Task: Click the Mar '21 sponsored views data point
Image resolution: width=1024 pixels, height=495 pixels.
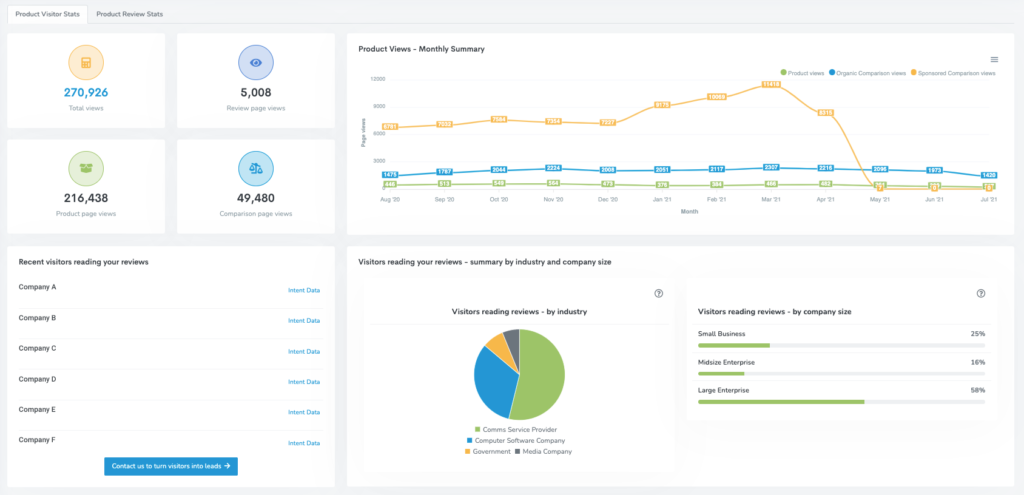Action: (770, 85)
